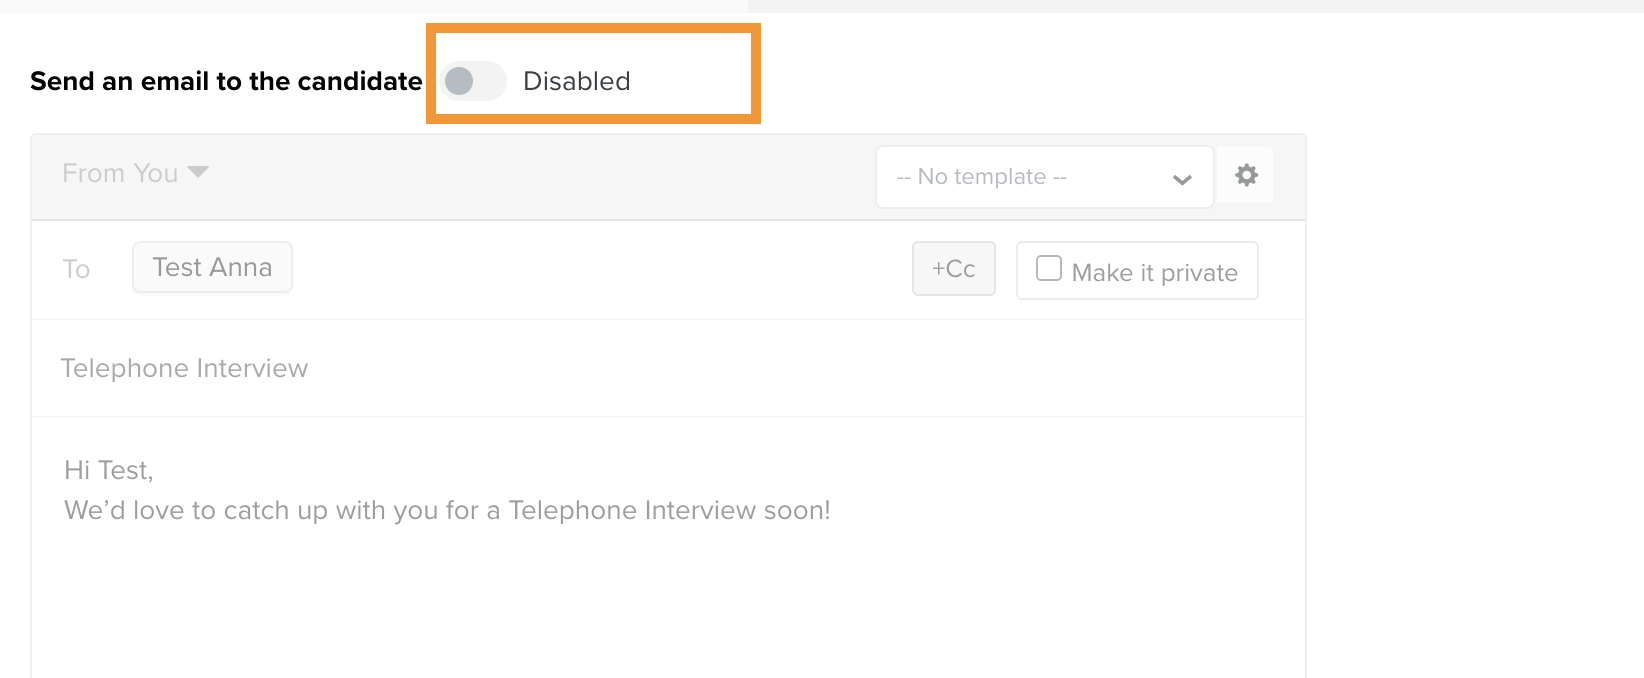Open template settings gear icon
The height and width of the screenshot is (678, 1644).
pyautogui.click(x=1246, y=176)
